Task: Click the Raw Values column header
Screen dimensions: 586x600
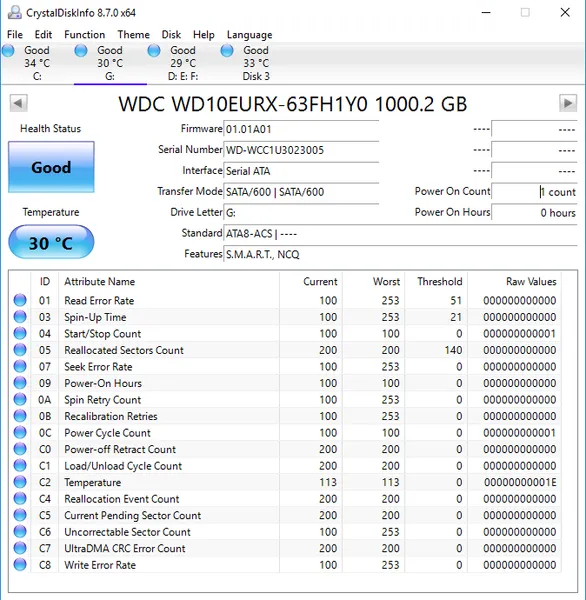Action: coord(514,282)
